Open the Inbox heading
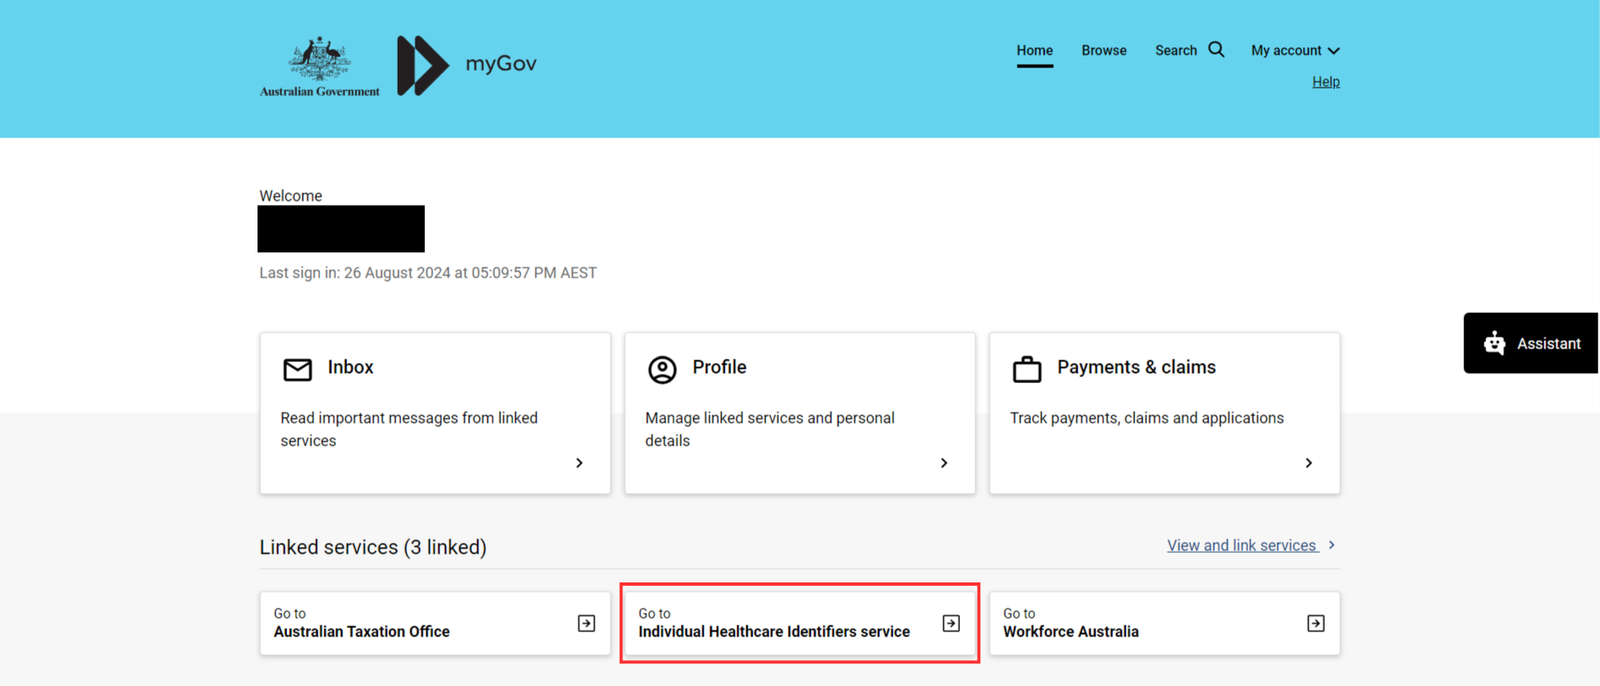The image size is (1600, 686). coord(350,367)
